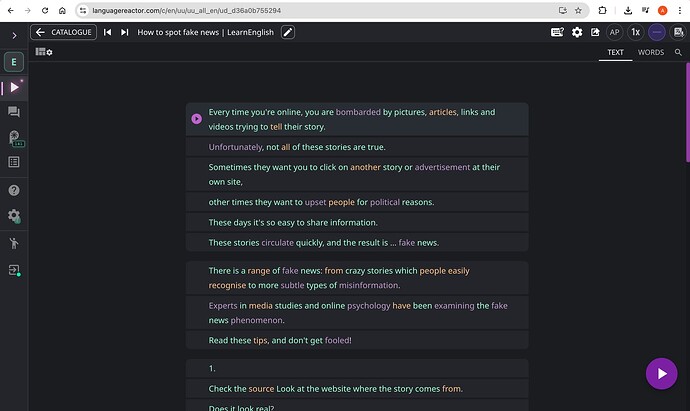
Task: Click the sign-out icon in the sidebar
Action: (x=14, y=270)
